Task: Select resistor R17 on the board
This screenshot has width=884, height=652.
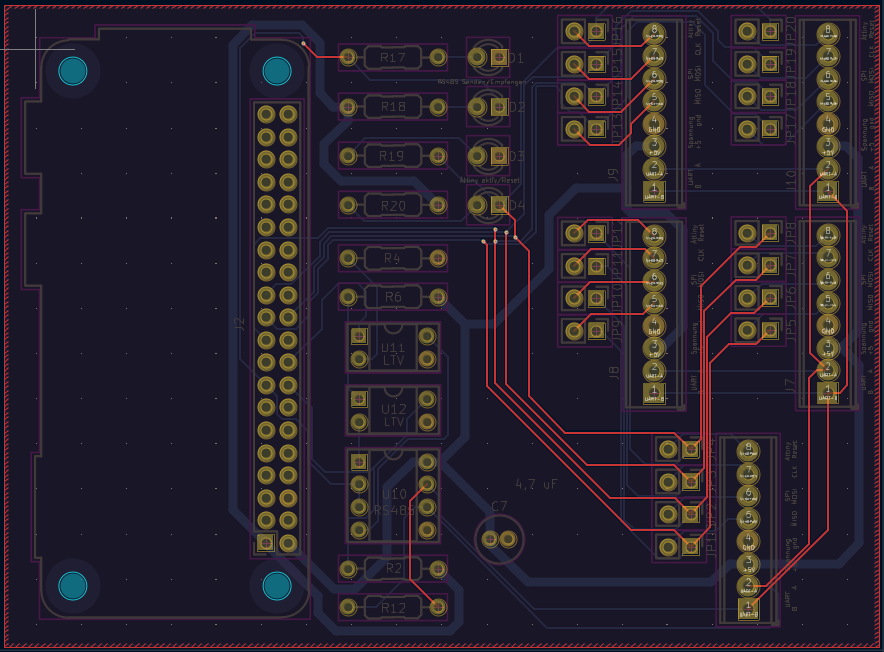Action: [392, 58]
